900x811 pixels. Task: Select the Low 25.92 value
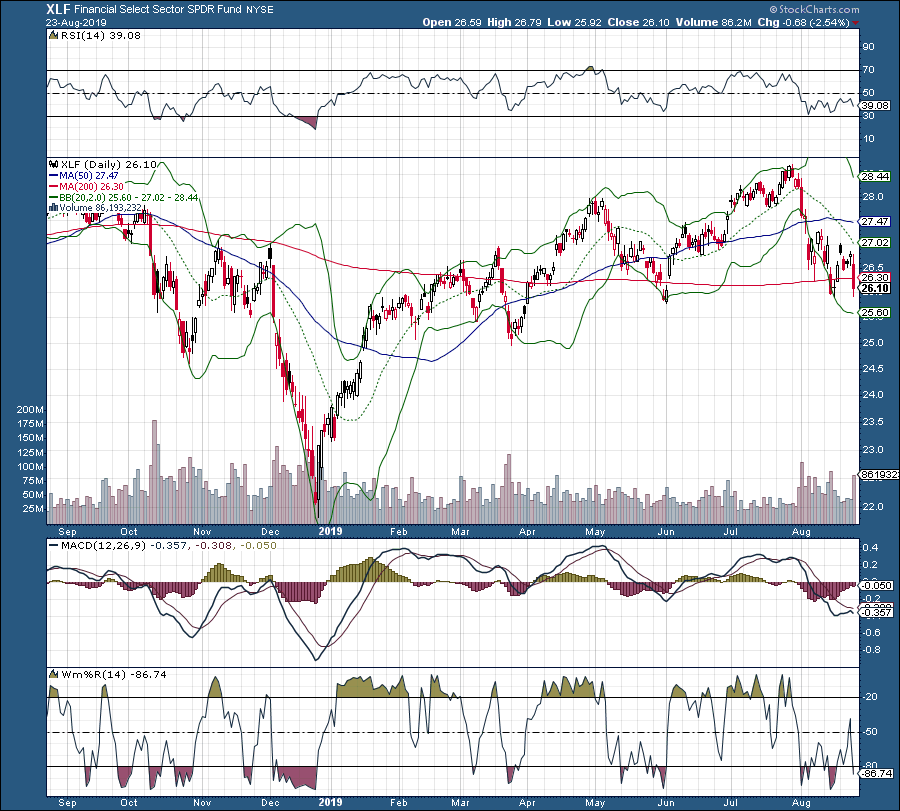(575, 22)
